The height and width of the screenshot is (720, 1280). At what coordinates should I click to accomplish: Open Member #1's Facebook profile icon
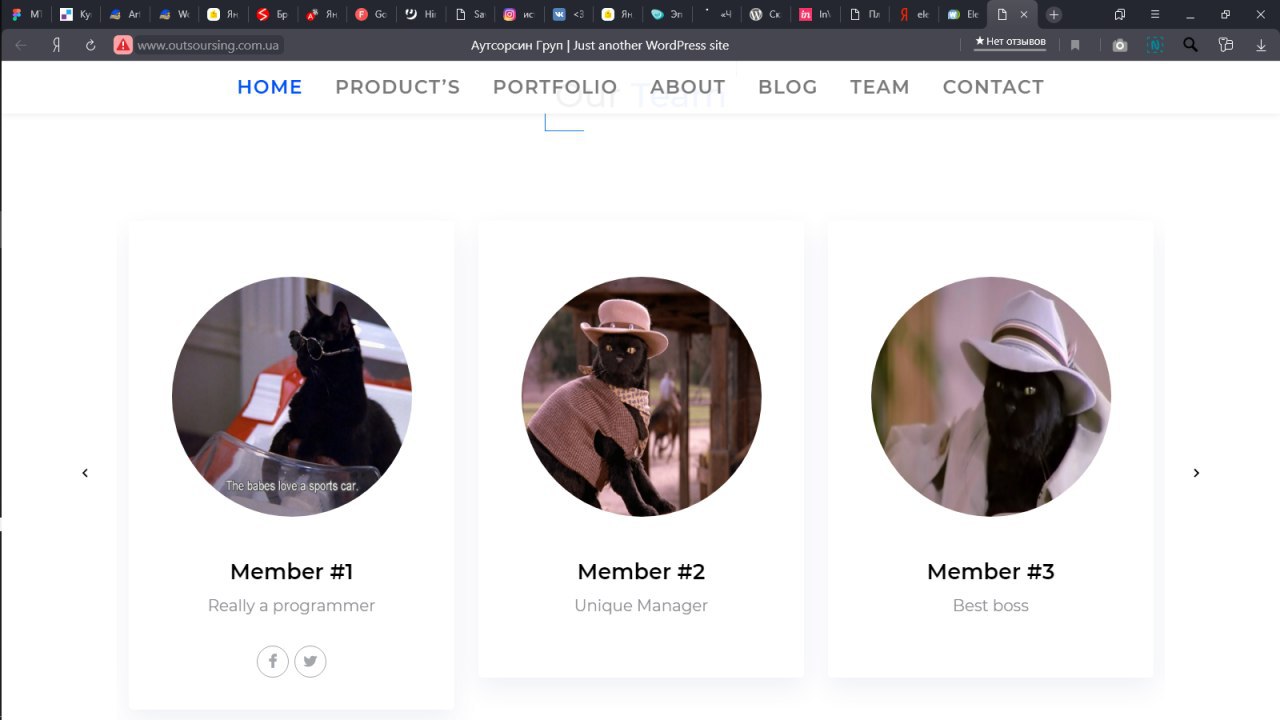[x=273, y=661]
